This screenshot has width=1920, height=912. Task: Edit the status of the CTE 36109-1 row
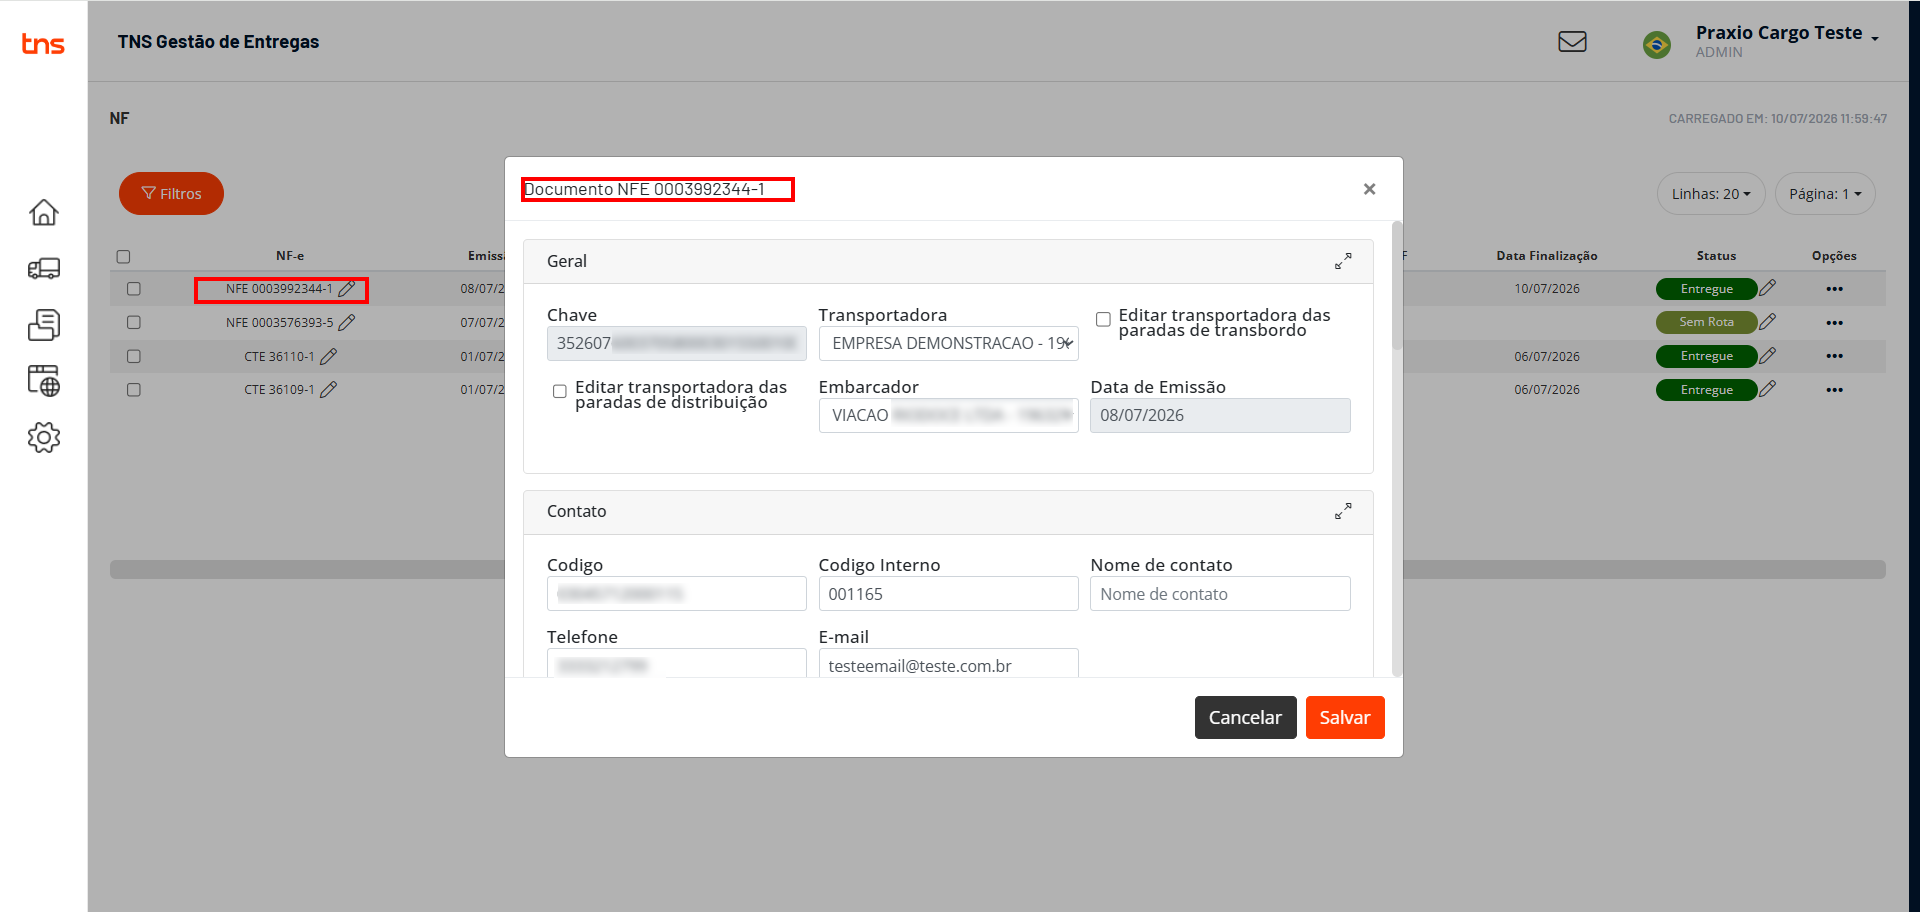pos(1768,389)
